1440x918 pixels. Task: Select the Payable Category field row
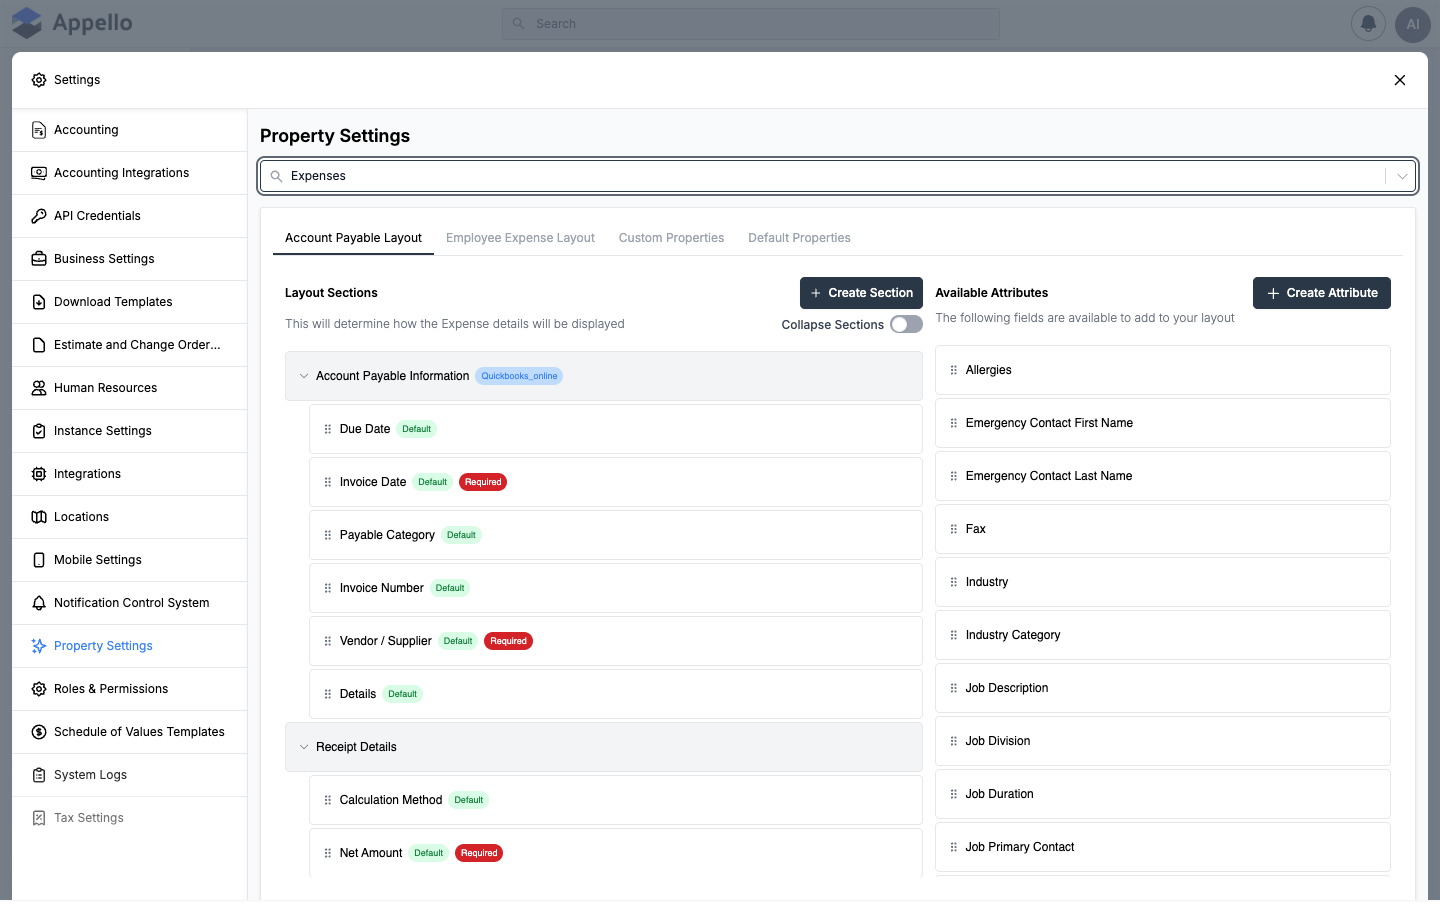[x=616, y=535]
